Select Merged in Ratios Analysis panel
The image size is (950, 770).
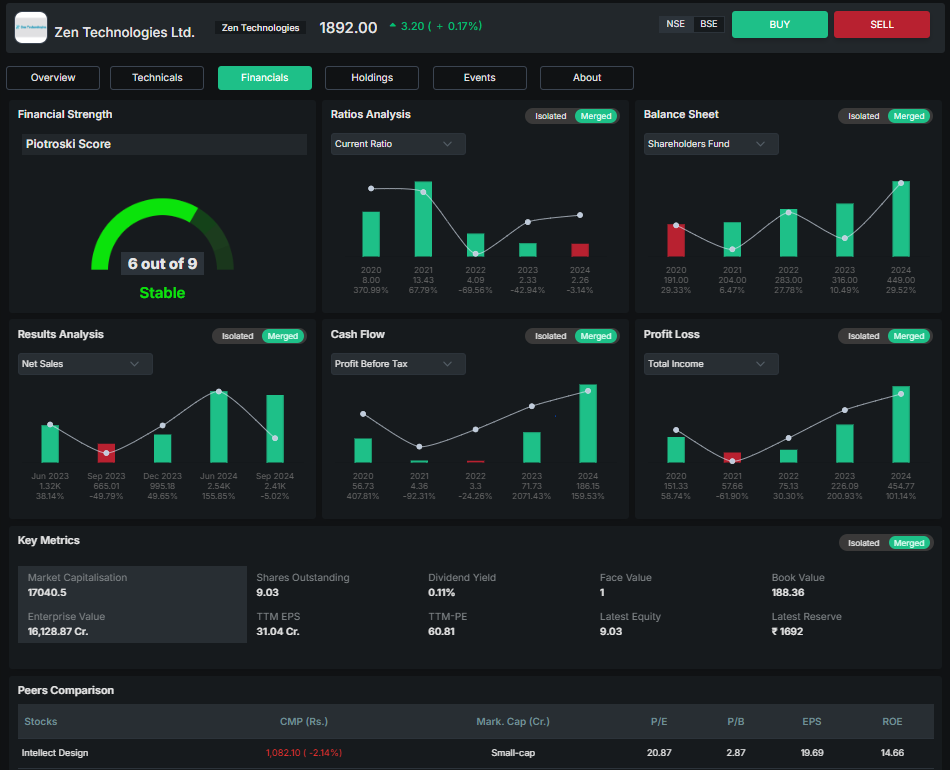596,116
